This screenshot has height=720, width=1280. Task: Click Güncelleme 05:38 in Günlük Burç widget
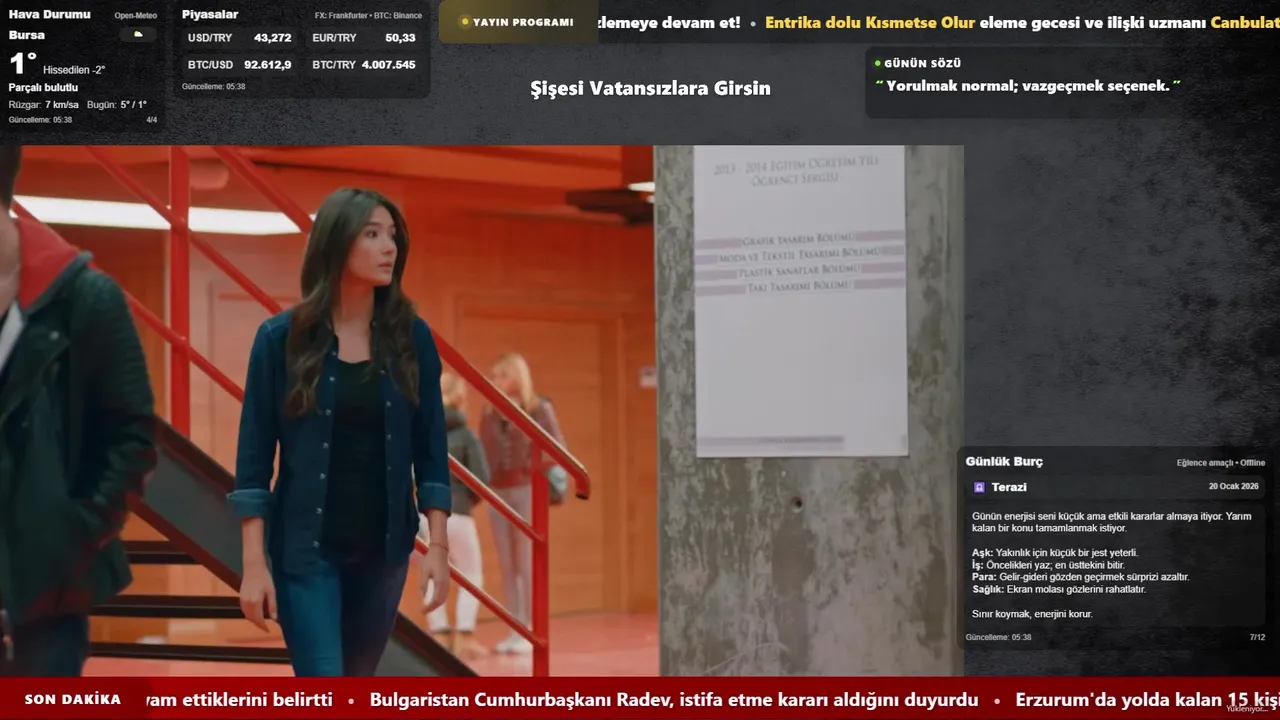[x=998, y=637]
